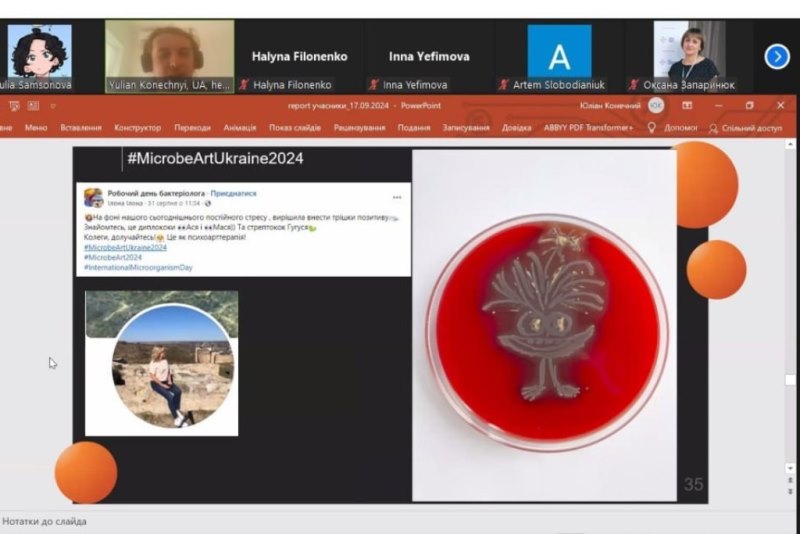The image size is (800, 534).
Task: Click the circular profile photo on slide
Action: [173, 366]
